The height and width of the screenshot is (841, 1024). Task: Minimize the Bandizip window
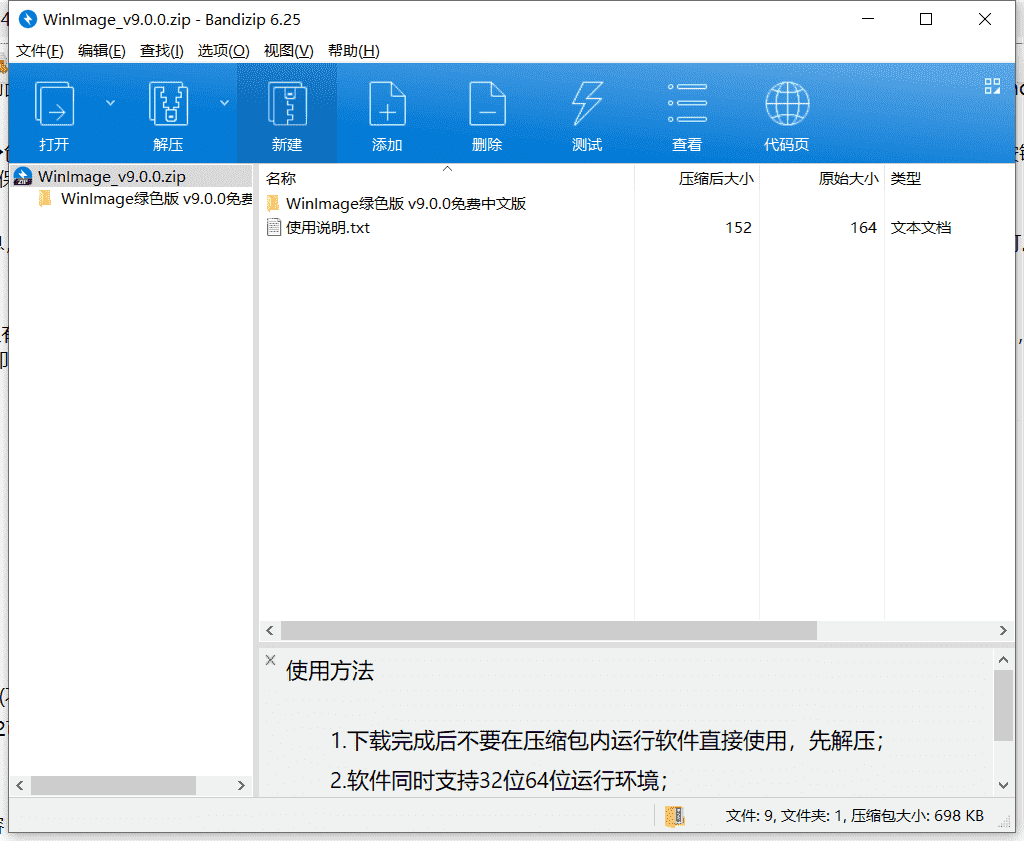(x=868, y=20)
